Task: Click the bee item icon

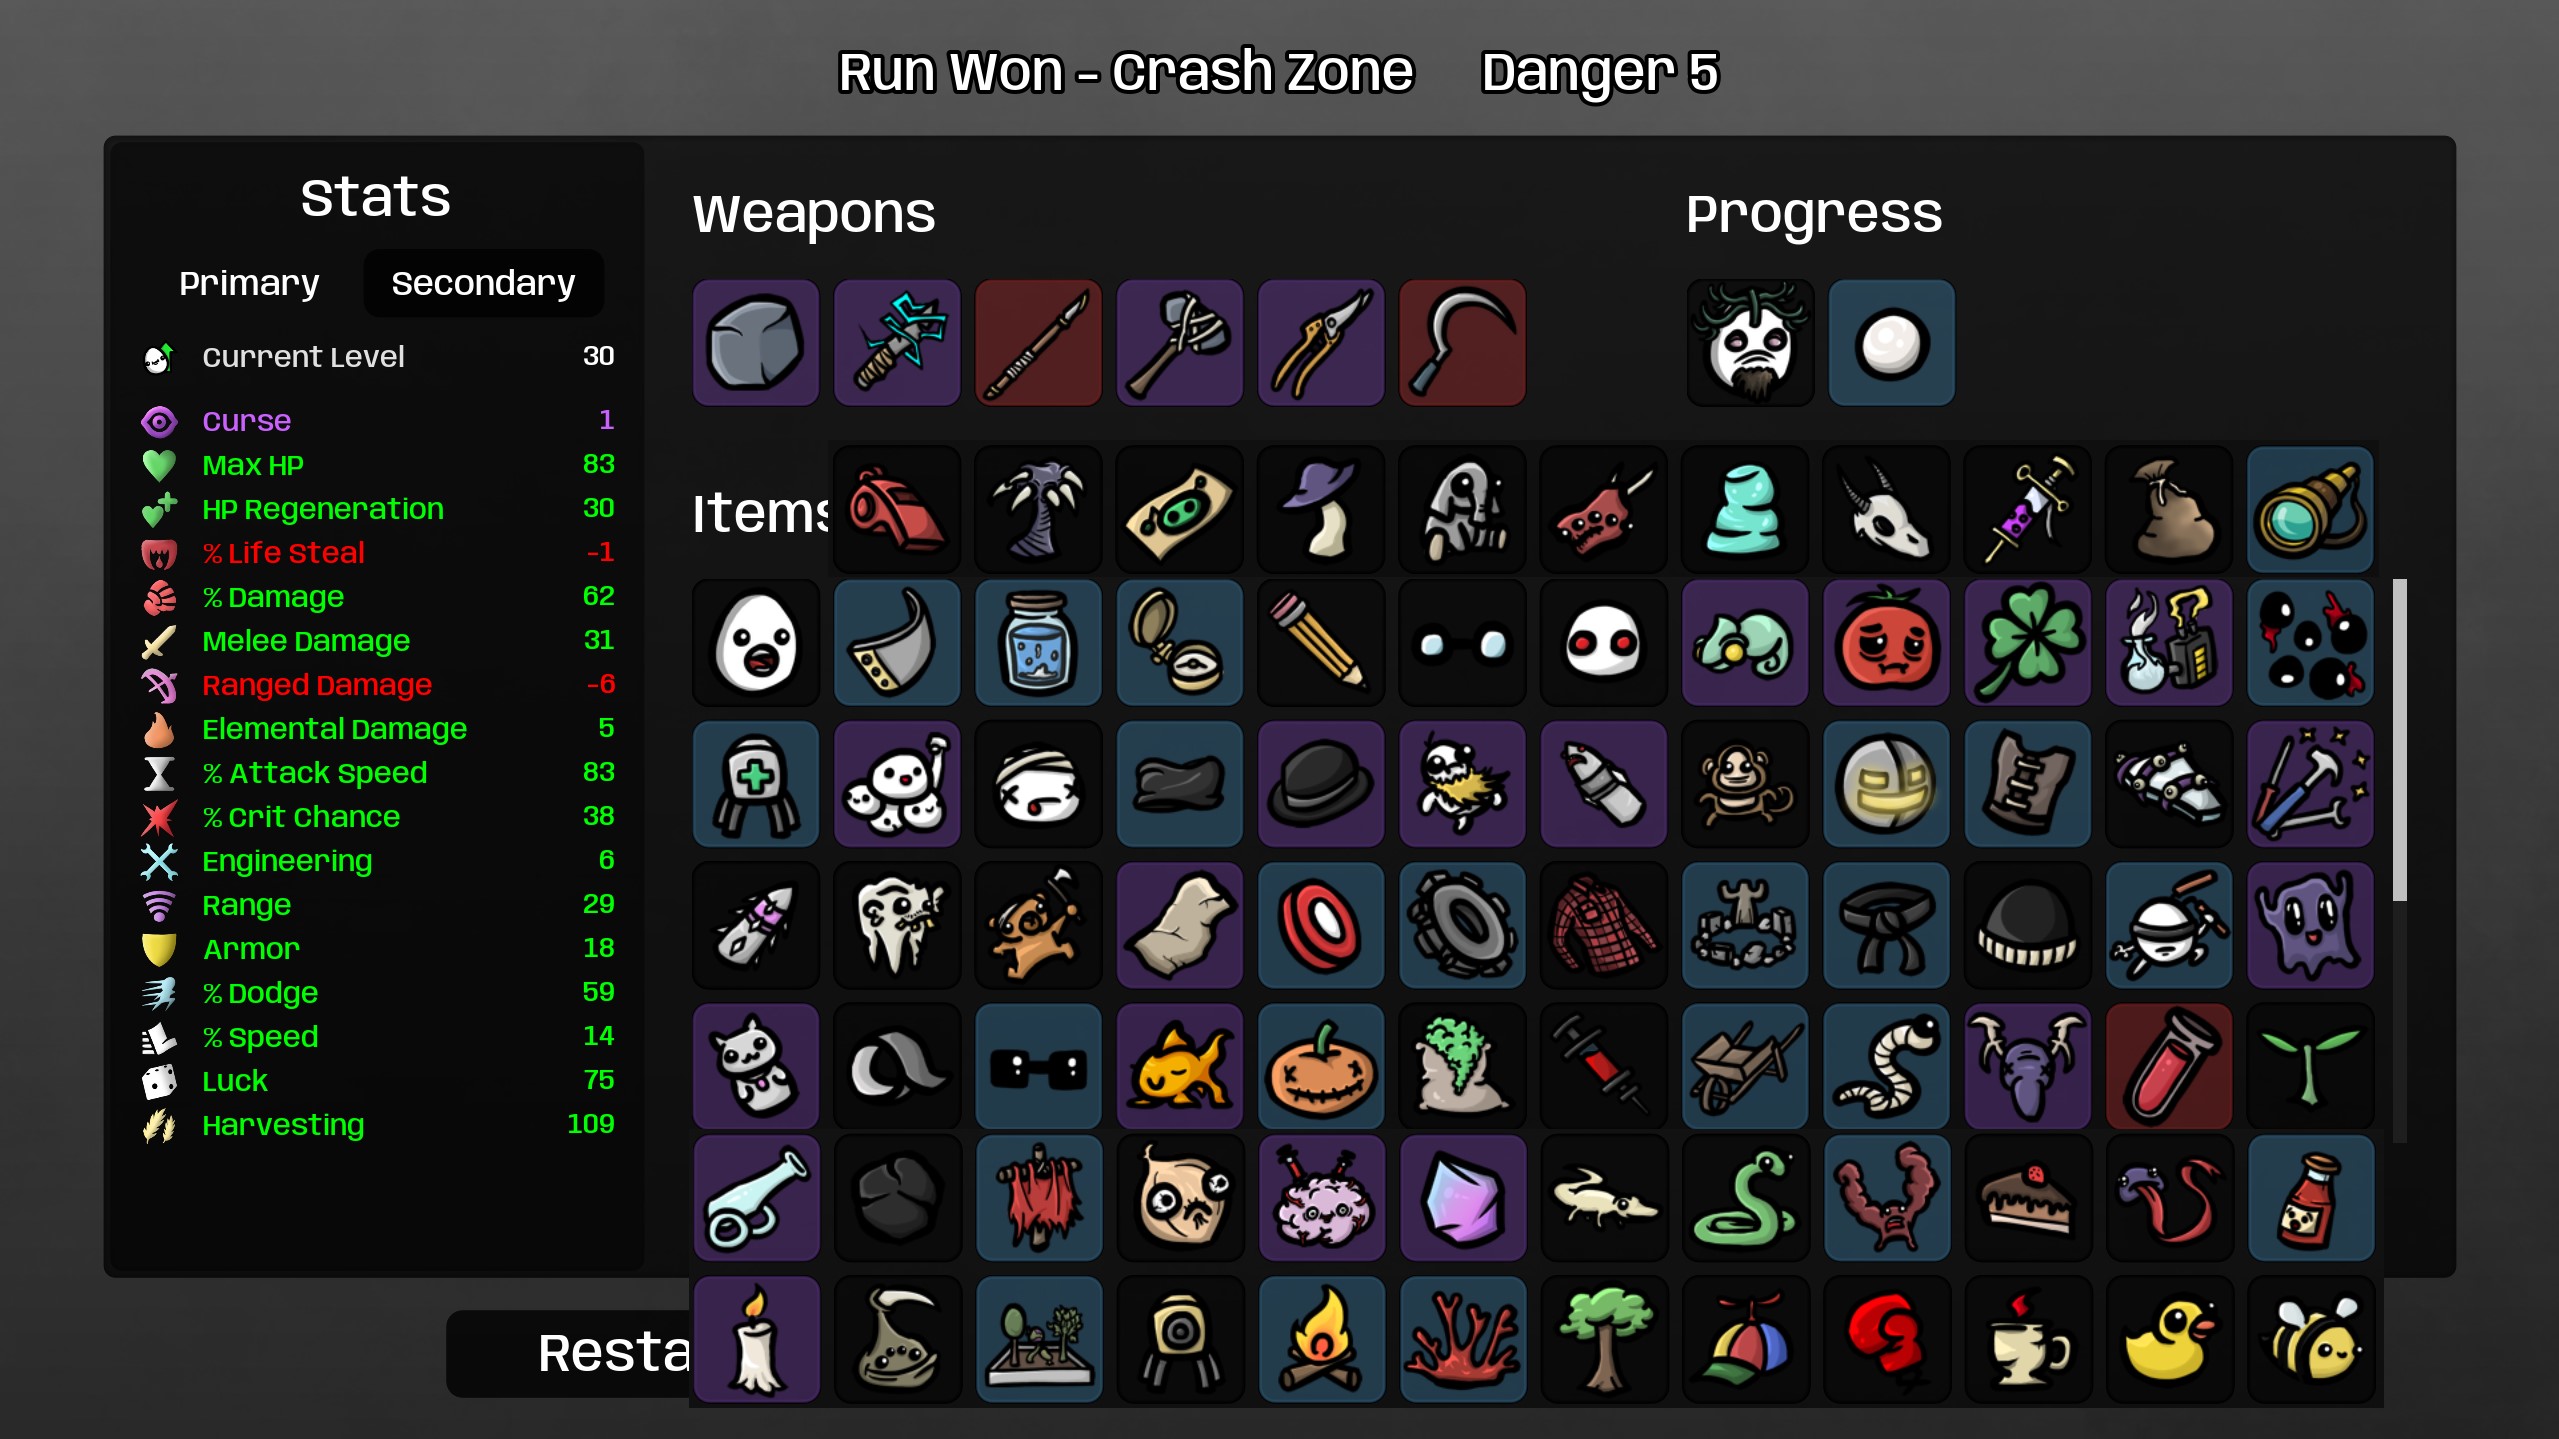Action: [x=2310, y=1340]
